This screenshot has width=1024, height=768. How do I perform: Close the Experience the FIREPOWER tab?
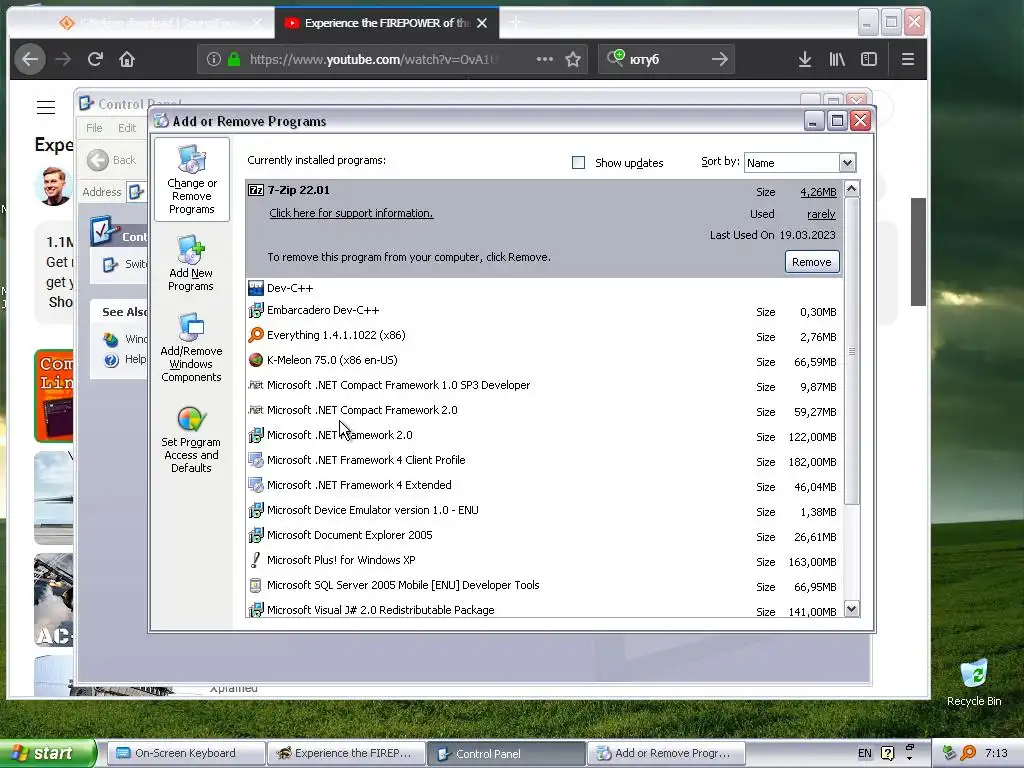coord(482,23)
